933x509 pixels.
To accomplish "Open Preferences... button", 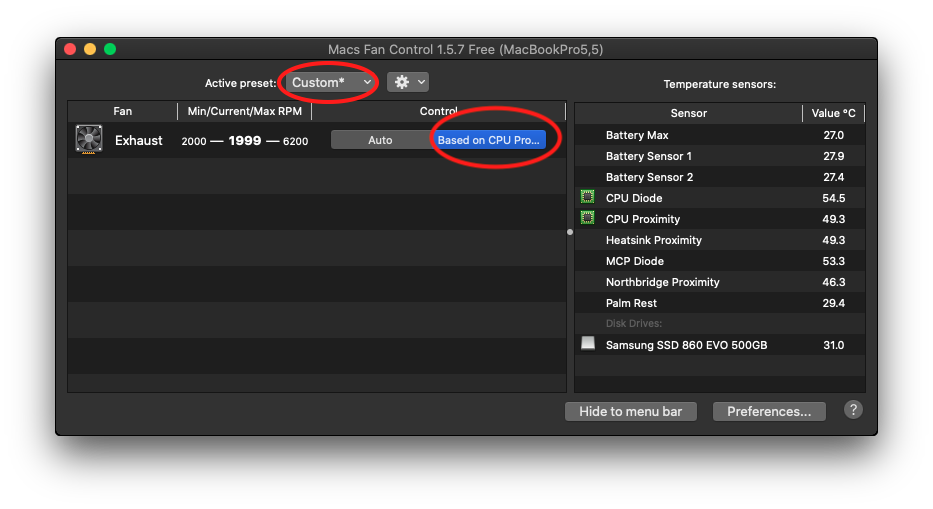I will point(769,411).
